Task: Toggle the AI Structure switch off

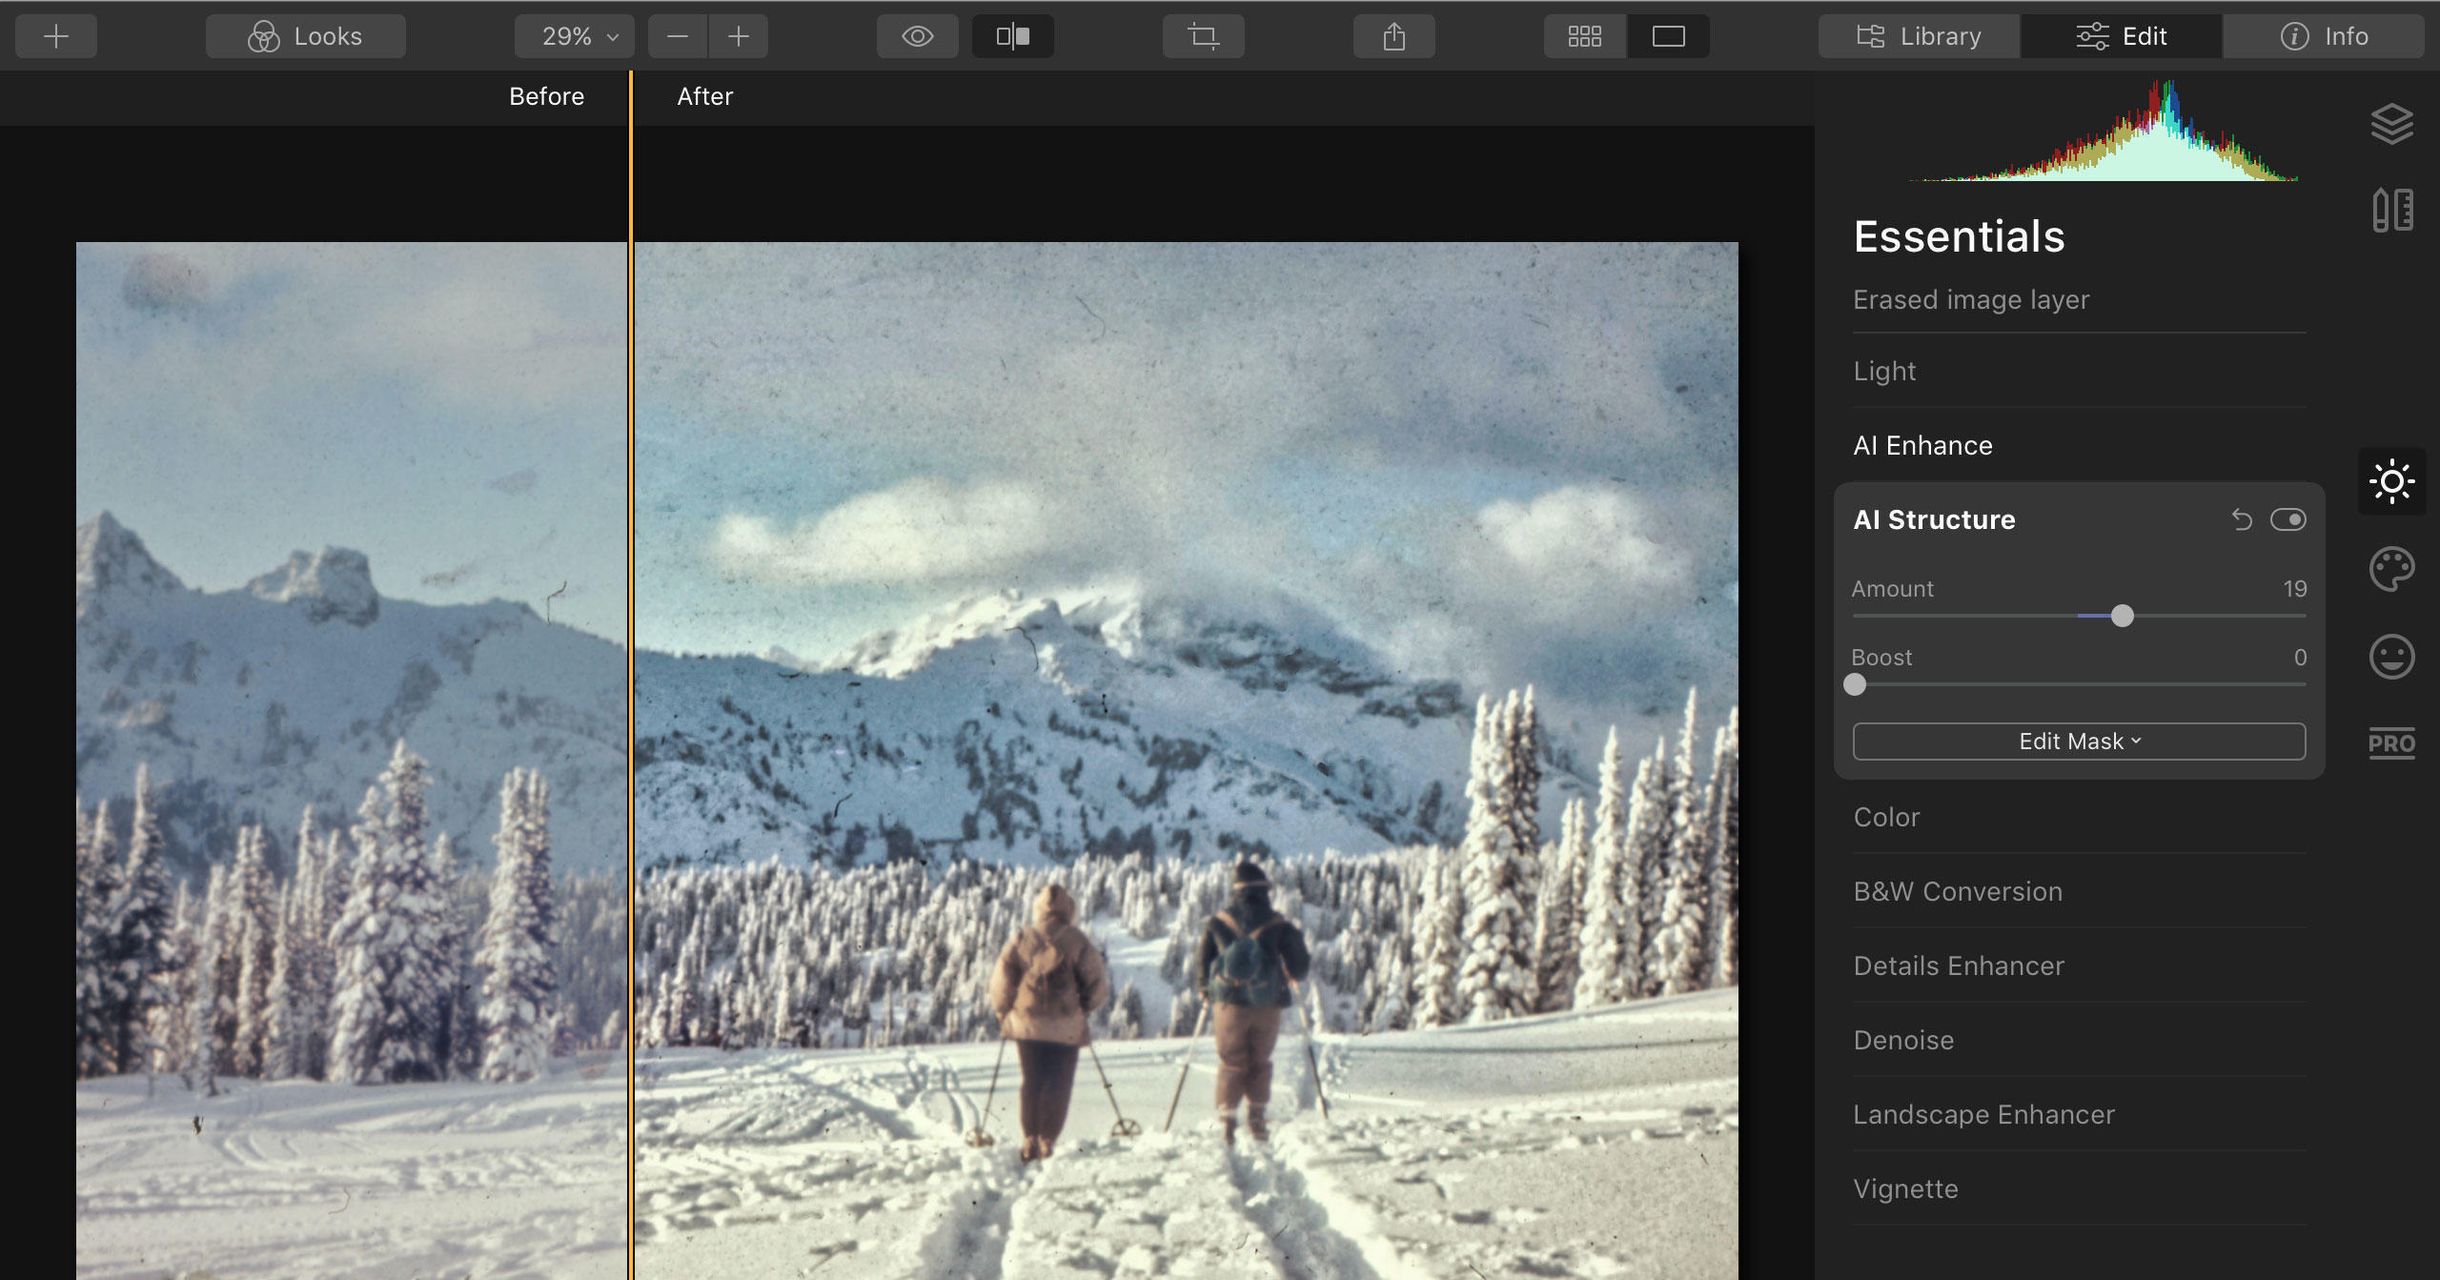Action: click(x=2289, y=519)
